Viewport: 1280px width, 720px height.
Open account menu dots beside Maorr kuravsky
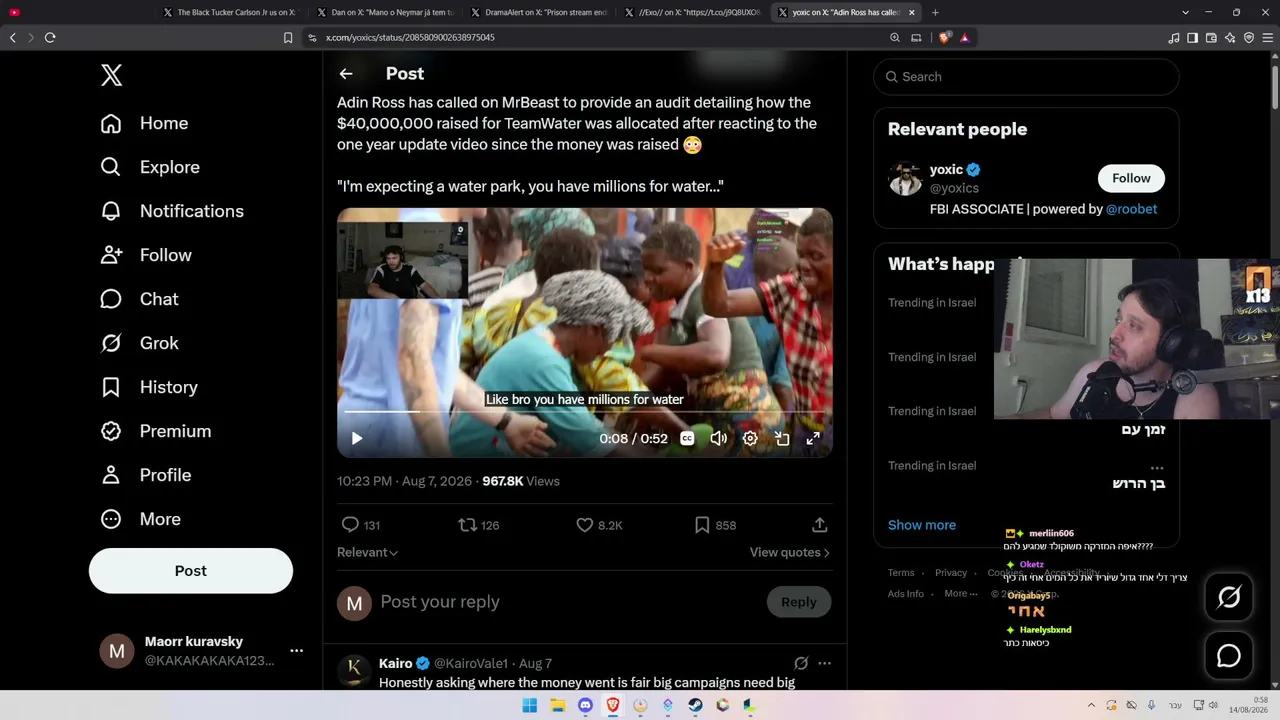click(296, 651)
